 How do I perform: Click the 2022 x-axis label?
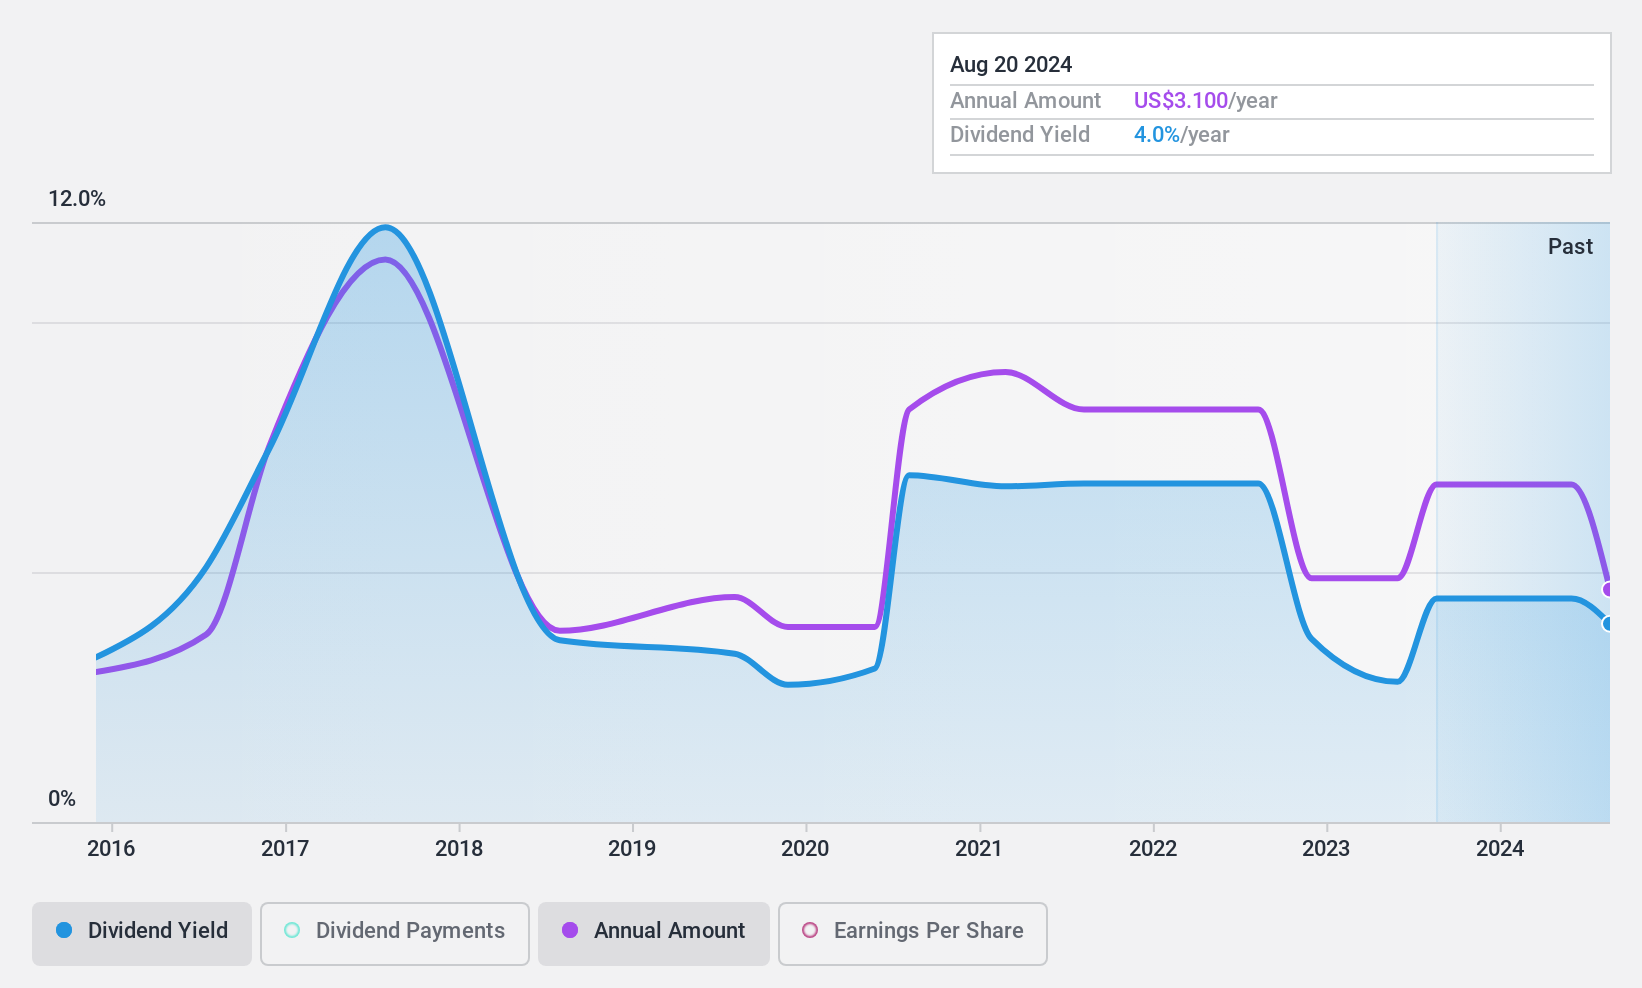click(x=1153, y=849)
